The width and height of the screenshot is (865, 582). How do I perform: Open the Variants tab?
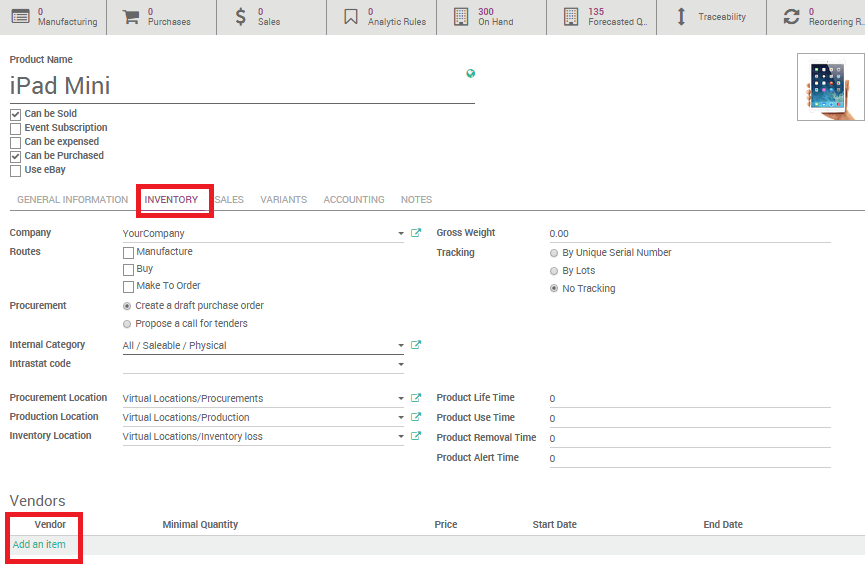[x=283, y=199]
